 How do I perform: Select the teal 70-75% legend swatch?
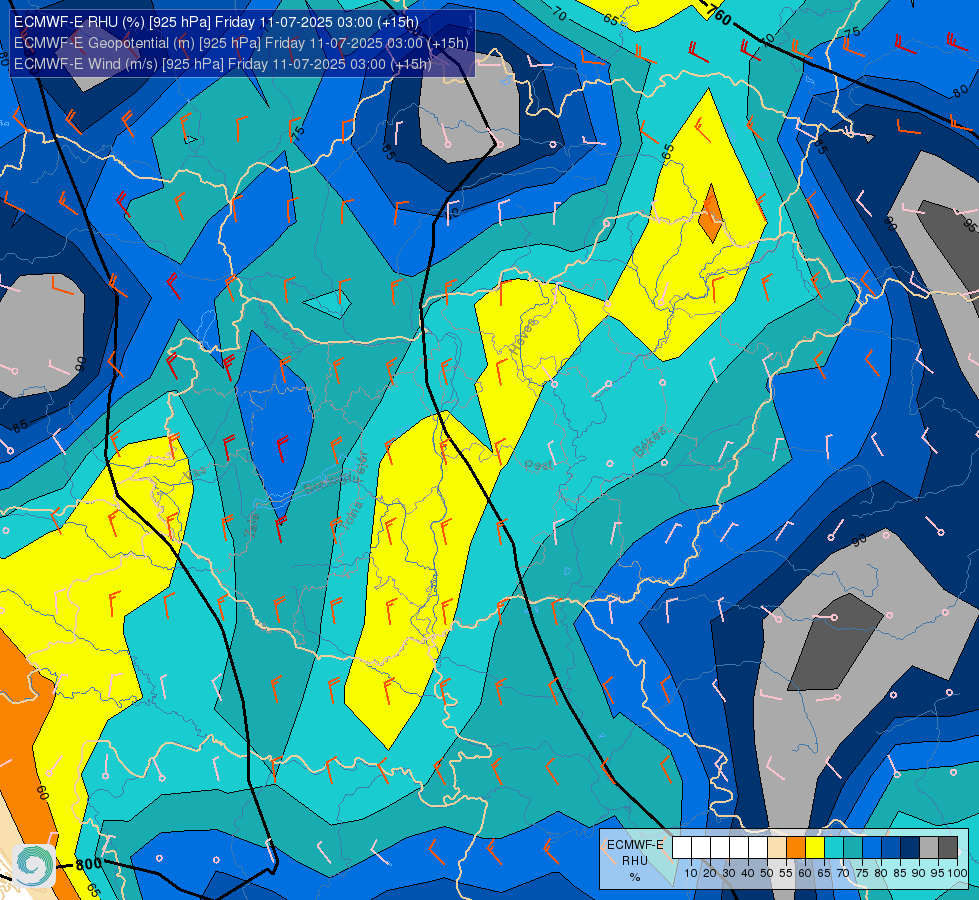click(x=853, y=848)
